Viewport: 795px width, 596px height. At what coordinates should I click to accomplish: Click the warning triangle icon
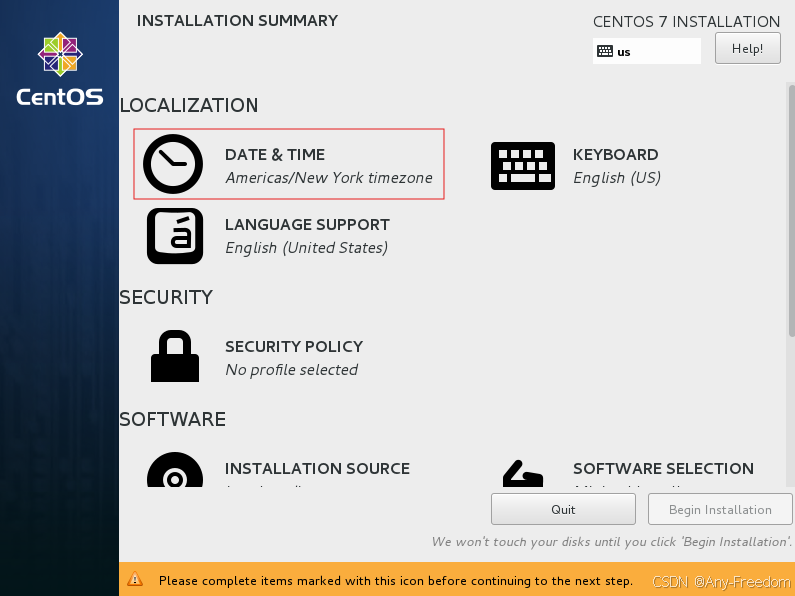click(135, 579)
